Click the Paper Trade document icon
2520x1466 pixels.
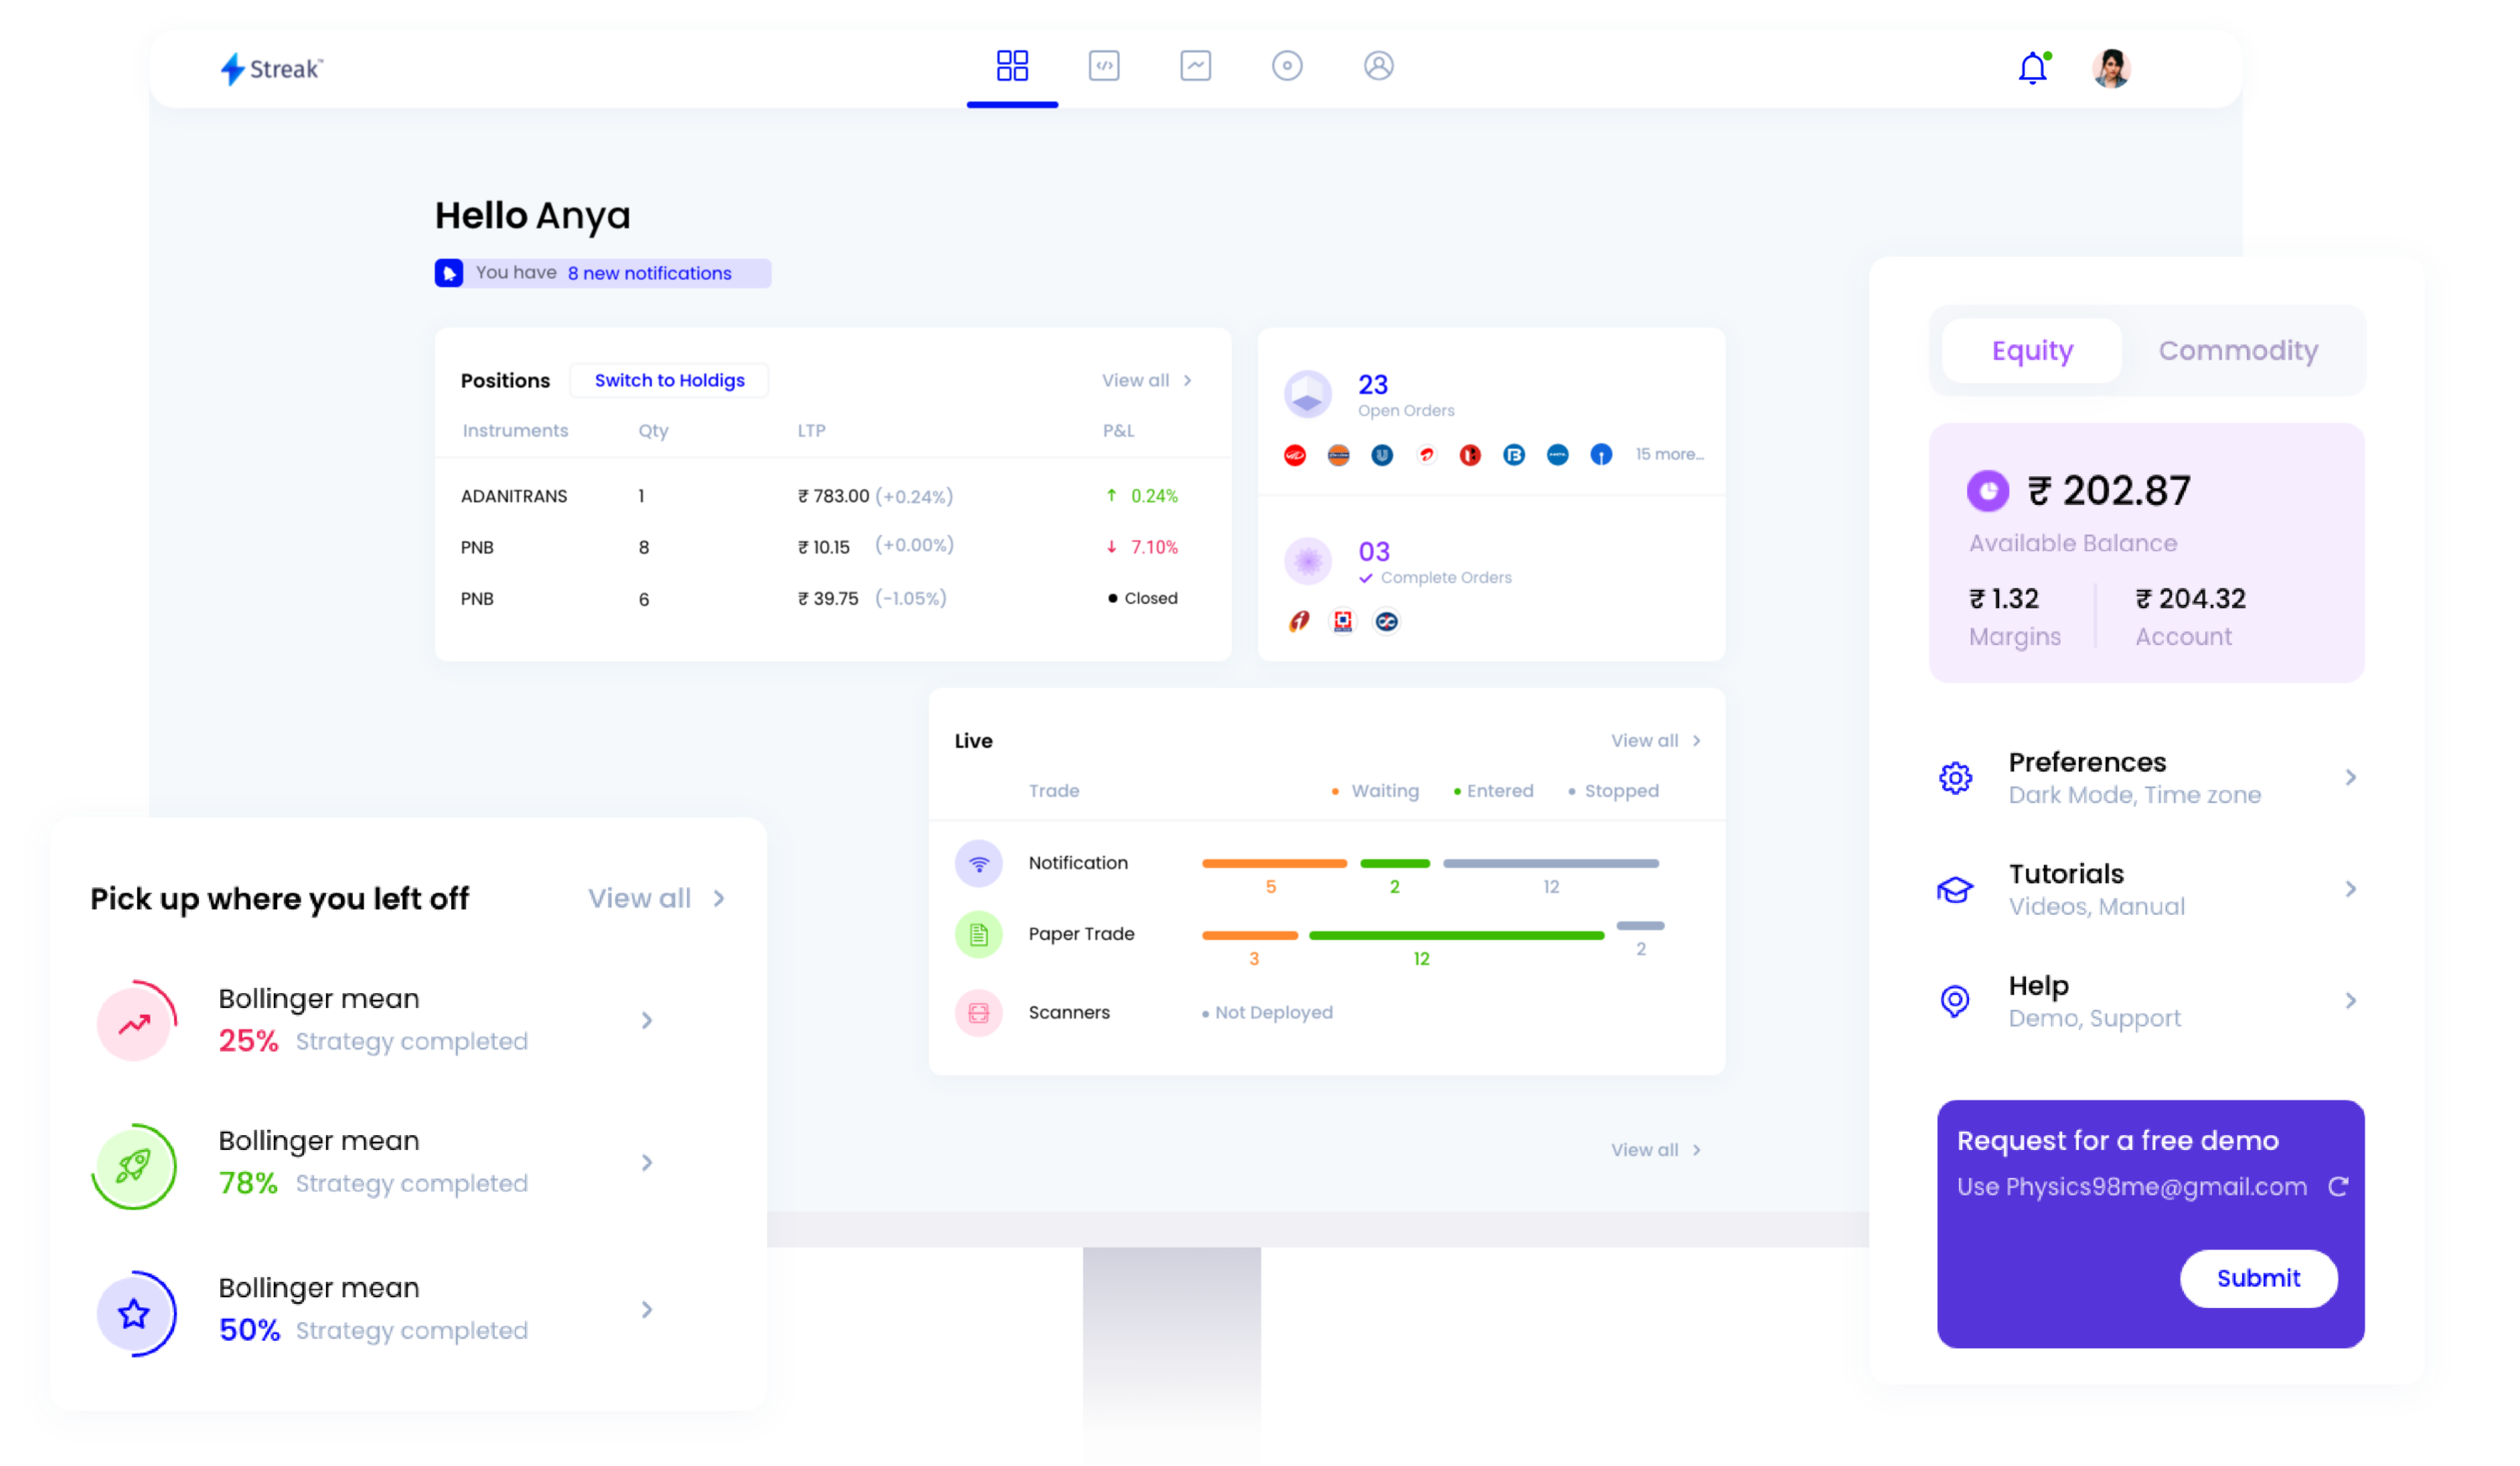(975, 933)
